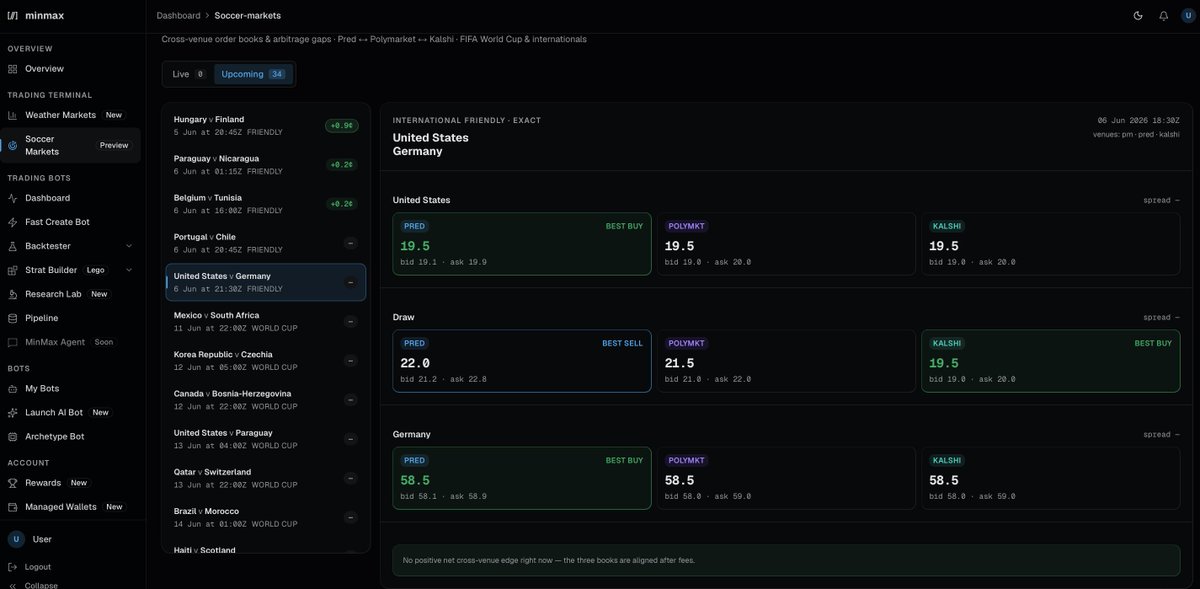
Task: Open Managed Wallets menu item
Action: [x=70, y=507]
